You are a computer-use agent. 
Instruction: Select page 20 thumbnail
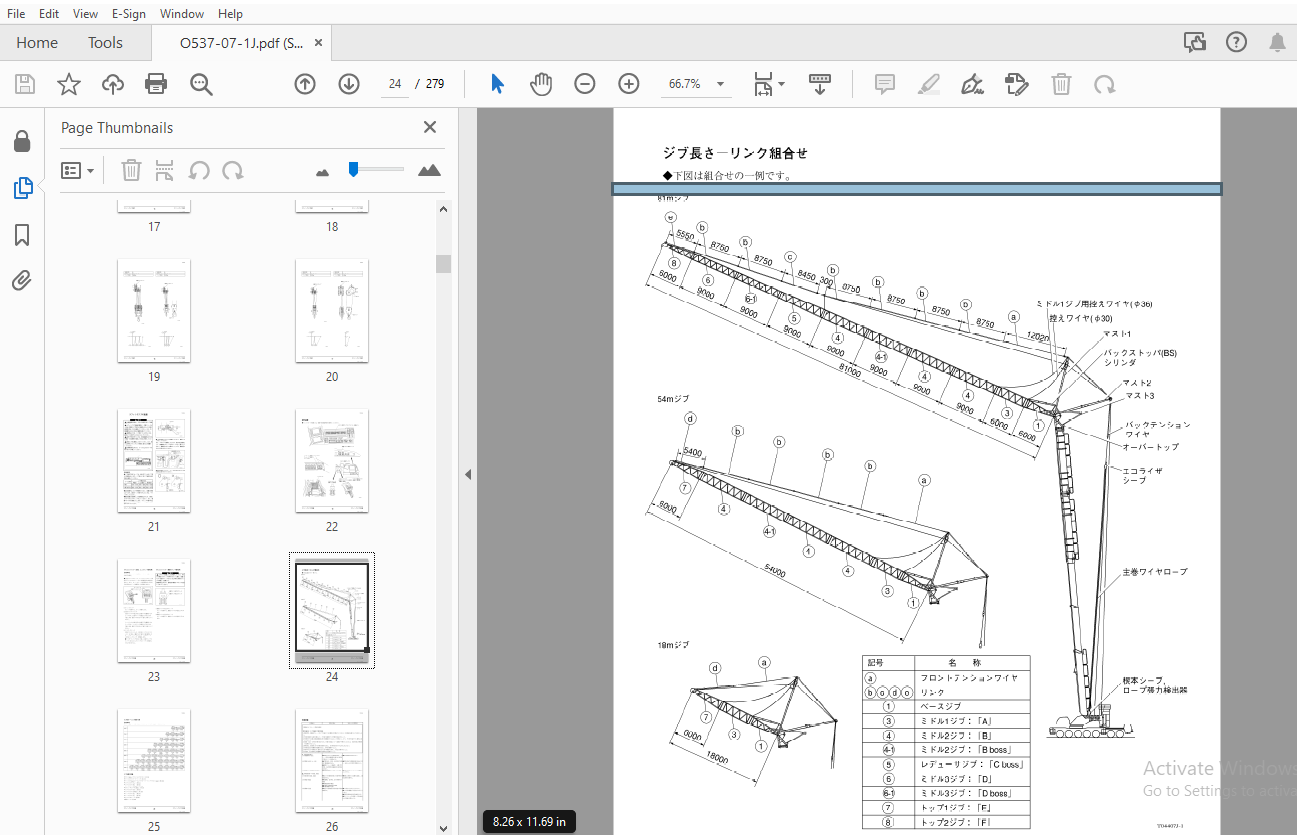(332, 311)
